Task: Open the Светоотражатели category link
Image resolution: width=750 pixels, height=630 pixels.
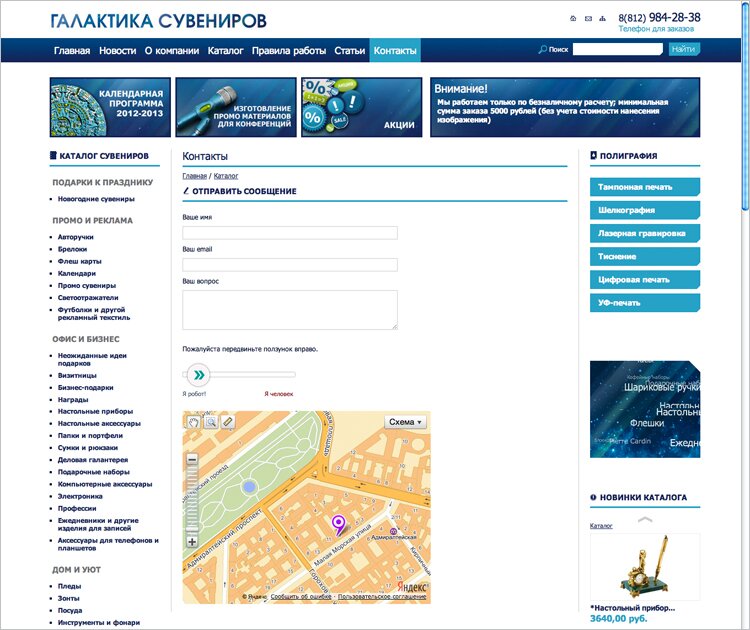Action: point(88,298)
